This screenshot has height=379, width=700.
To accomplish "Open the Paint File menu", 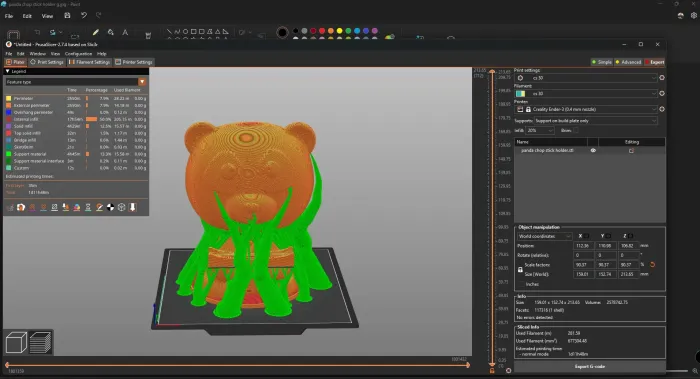I will coord(9,16).
